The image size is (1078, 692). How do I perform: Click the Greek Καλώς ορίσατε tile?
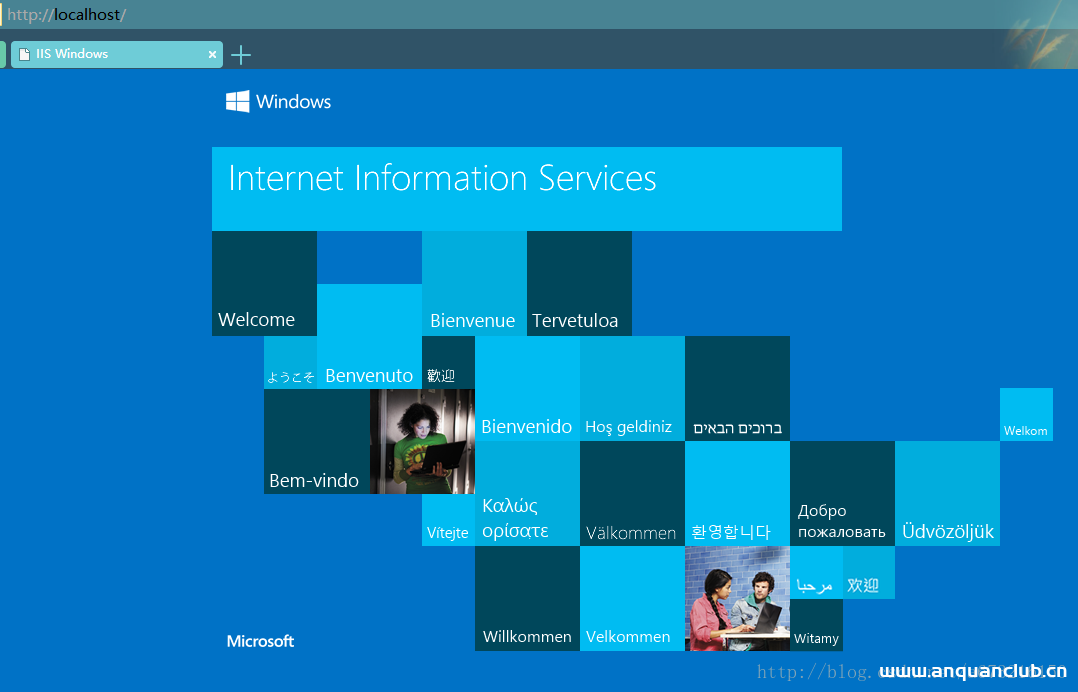527,493
